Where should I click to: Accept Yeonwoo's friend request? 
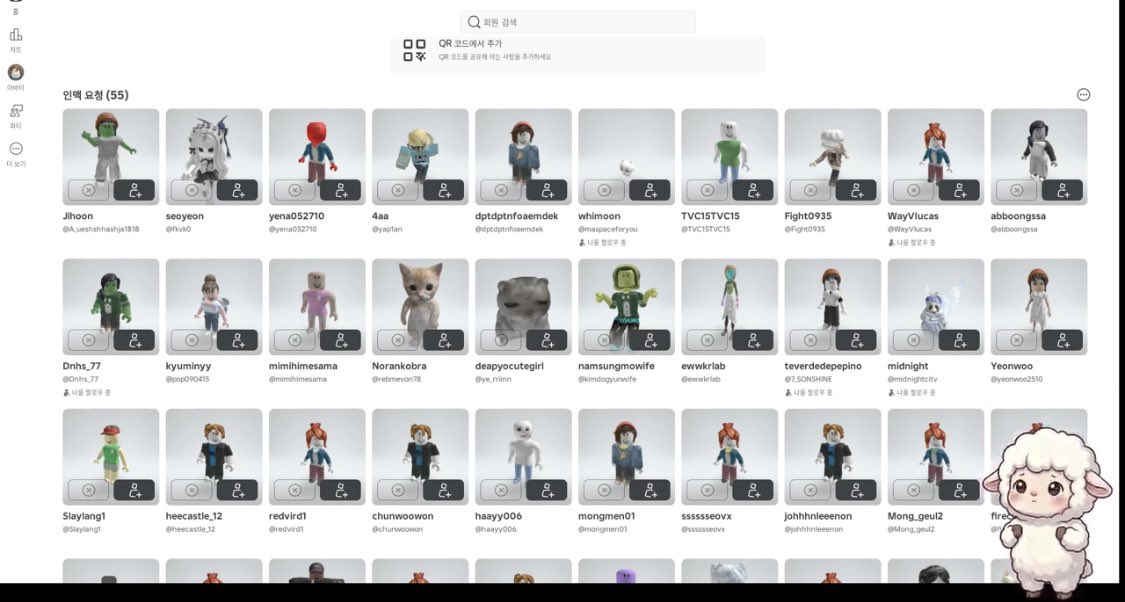click(x=1063, y=340)
